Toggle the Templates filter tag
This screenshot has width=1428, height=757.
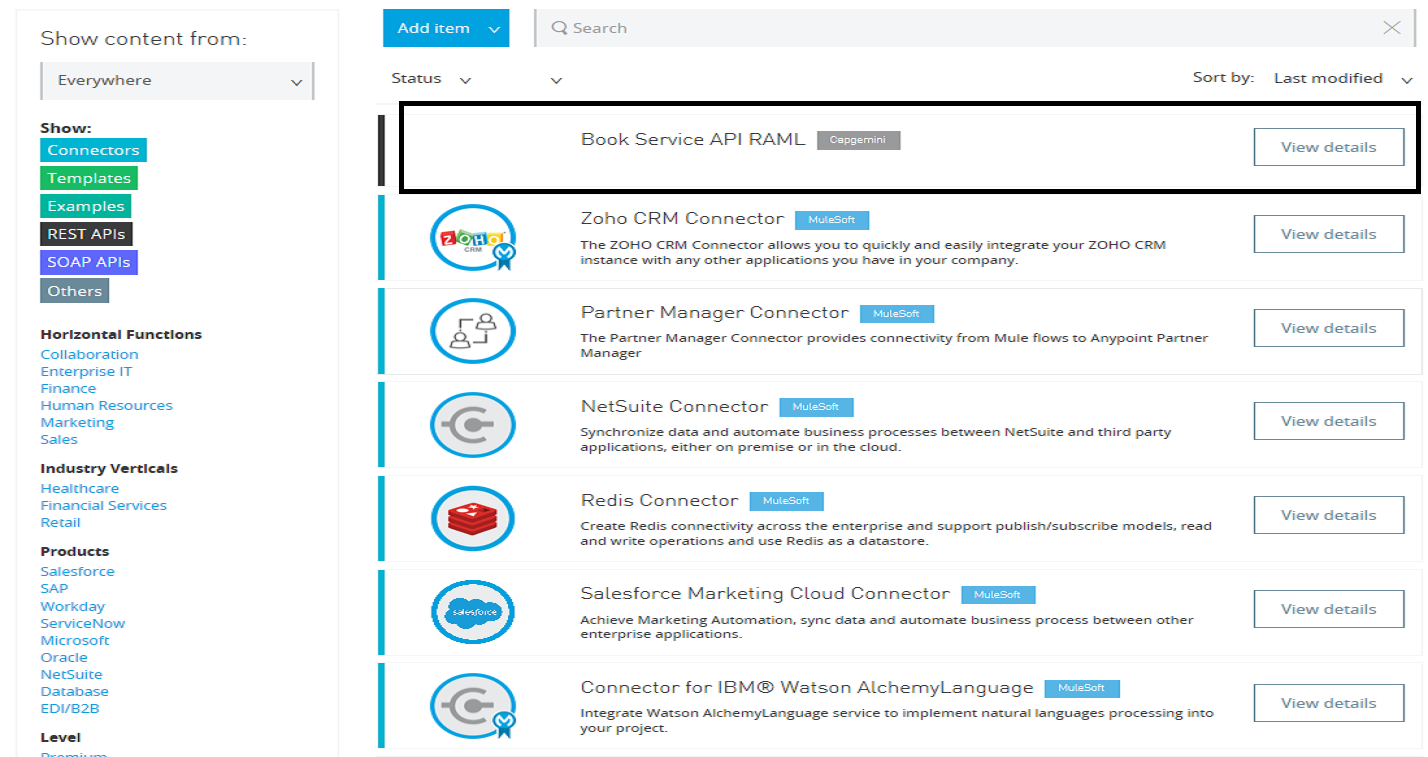[x=89, y=178]
